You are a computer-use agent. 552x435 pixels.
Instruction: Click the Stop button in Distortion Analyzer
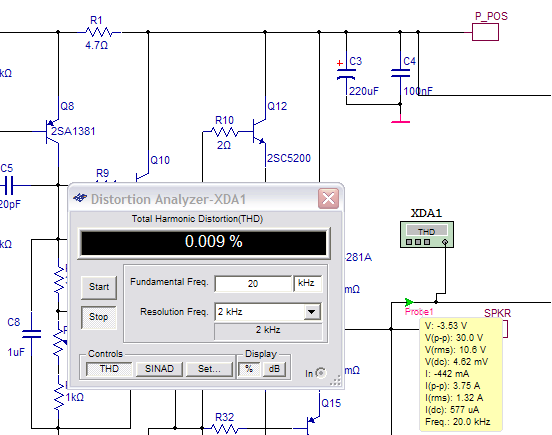click(x=99, y=317)
